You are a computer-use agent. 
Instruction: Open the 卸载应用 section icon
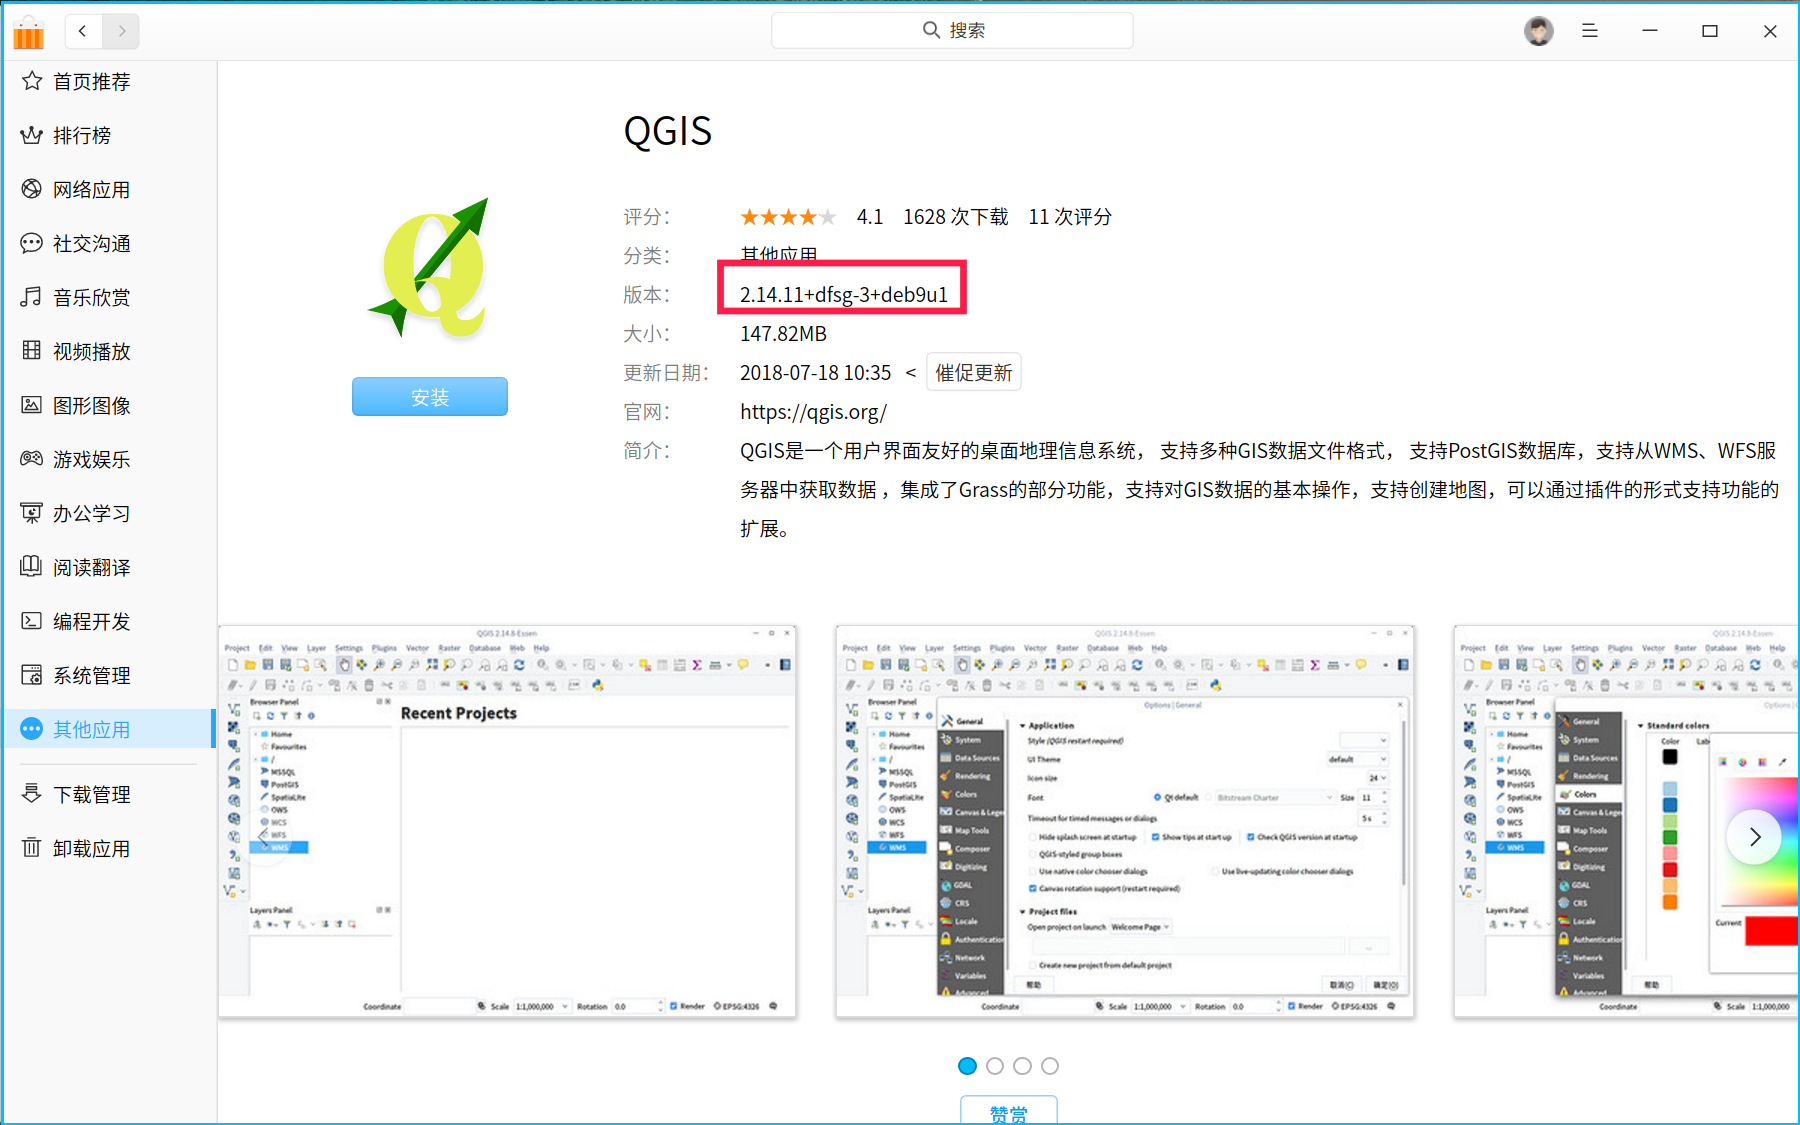pos(31,848)
